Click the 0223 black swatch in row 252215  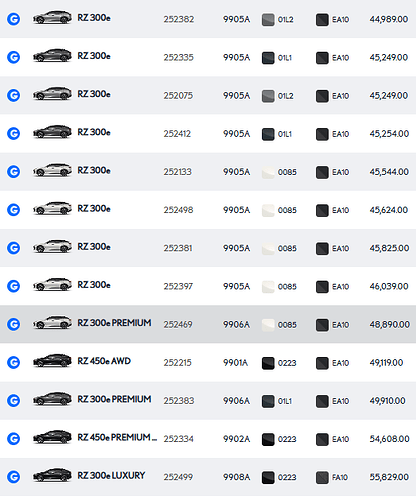click(x=268, y=363)
